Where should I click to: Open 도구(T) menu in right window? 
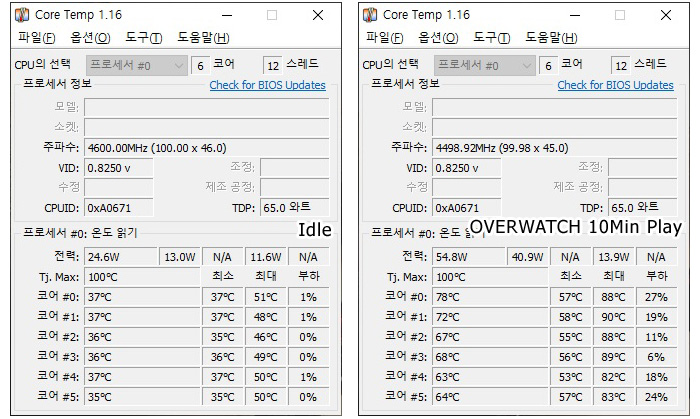click(x=491, y=37)
